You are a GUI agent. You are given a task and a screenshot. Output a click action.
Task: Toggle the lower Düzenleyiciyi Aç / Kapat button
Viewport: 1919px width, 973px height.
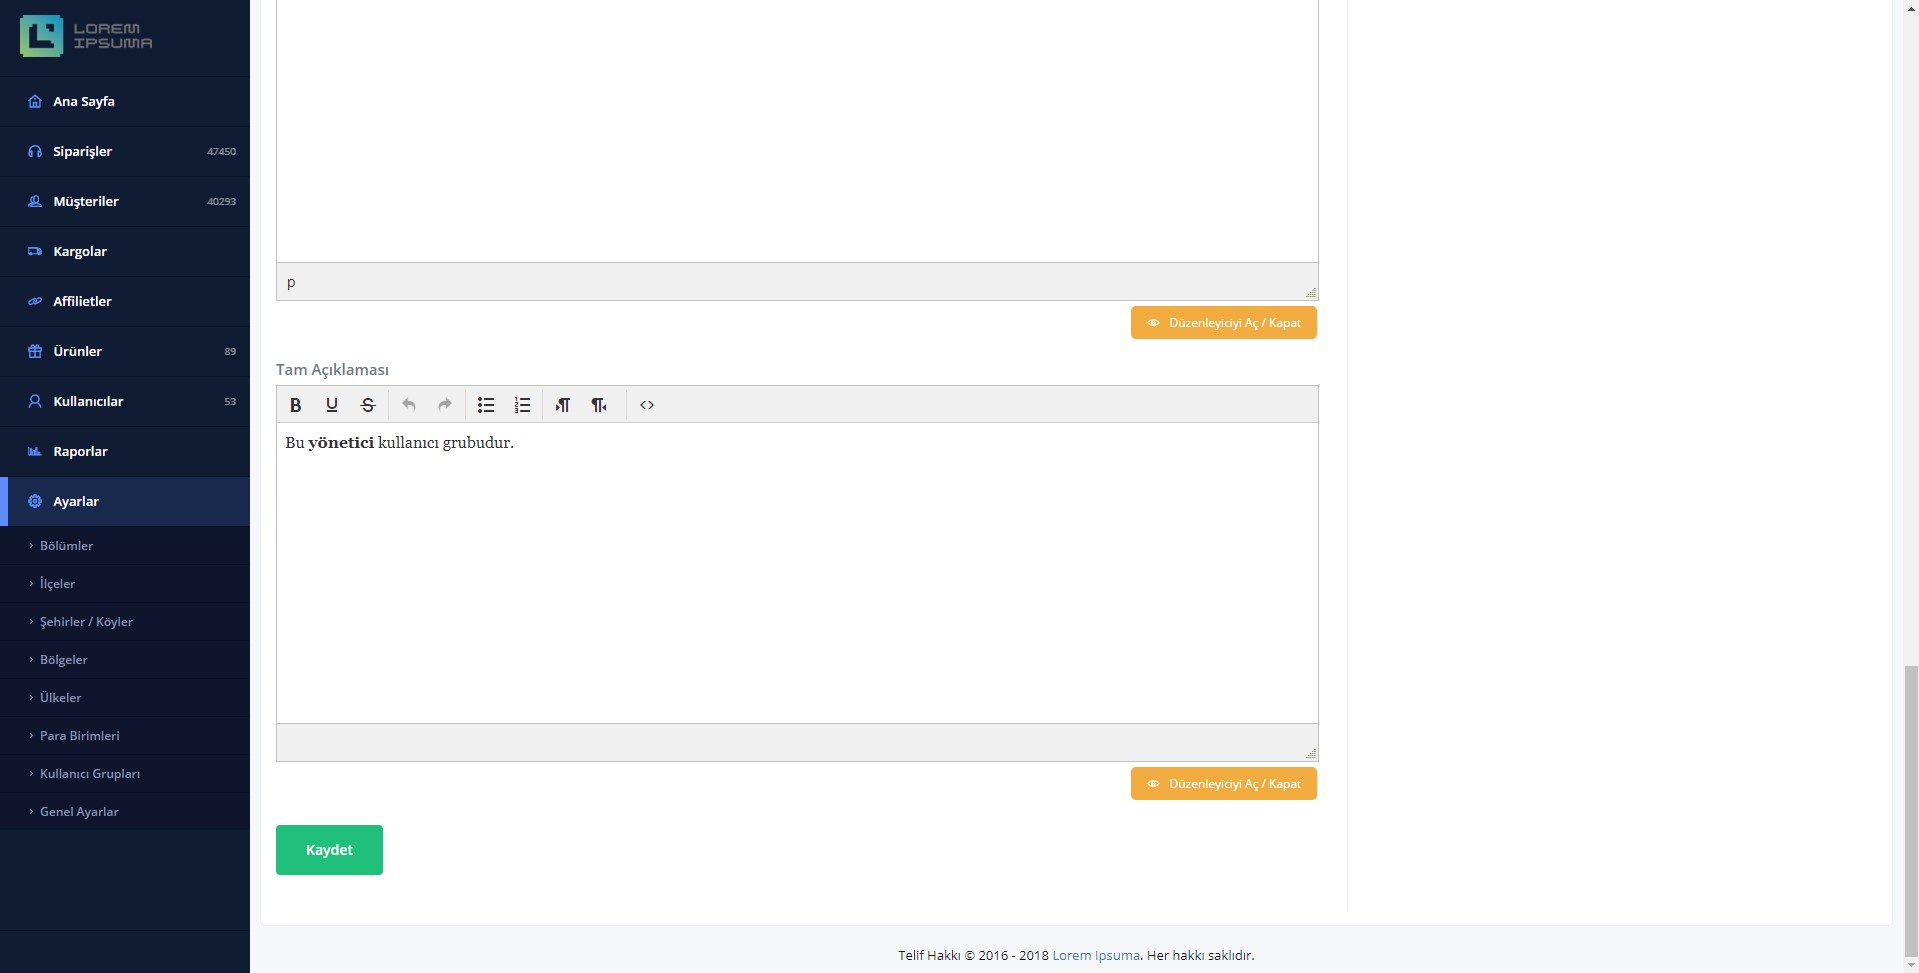click(x=1223, y=784)
